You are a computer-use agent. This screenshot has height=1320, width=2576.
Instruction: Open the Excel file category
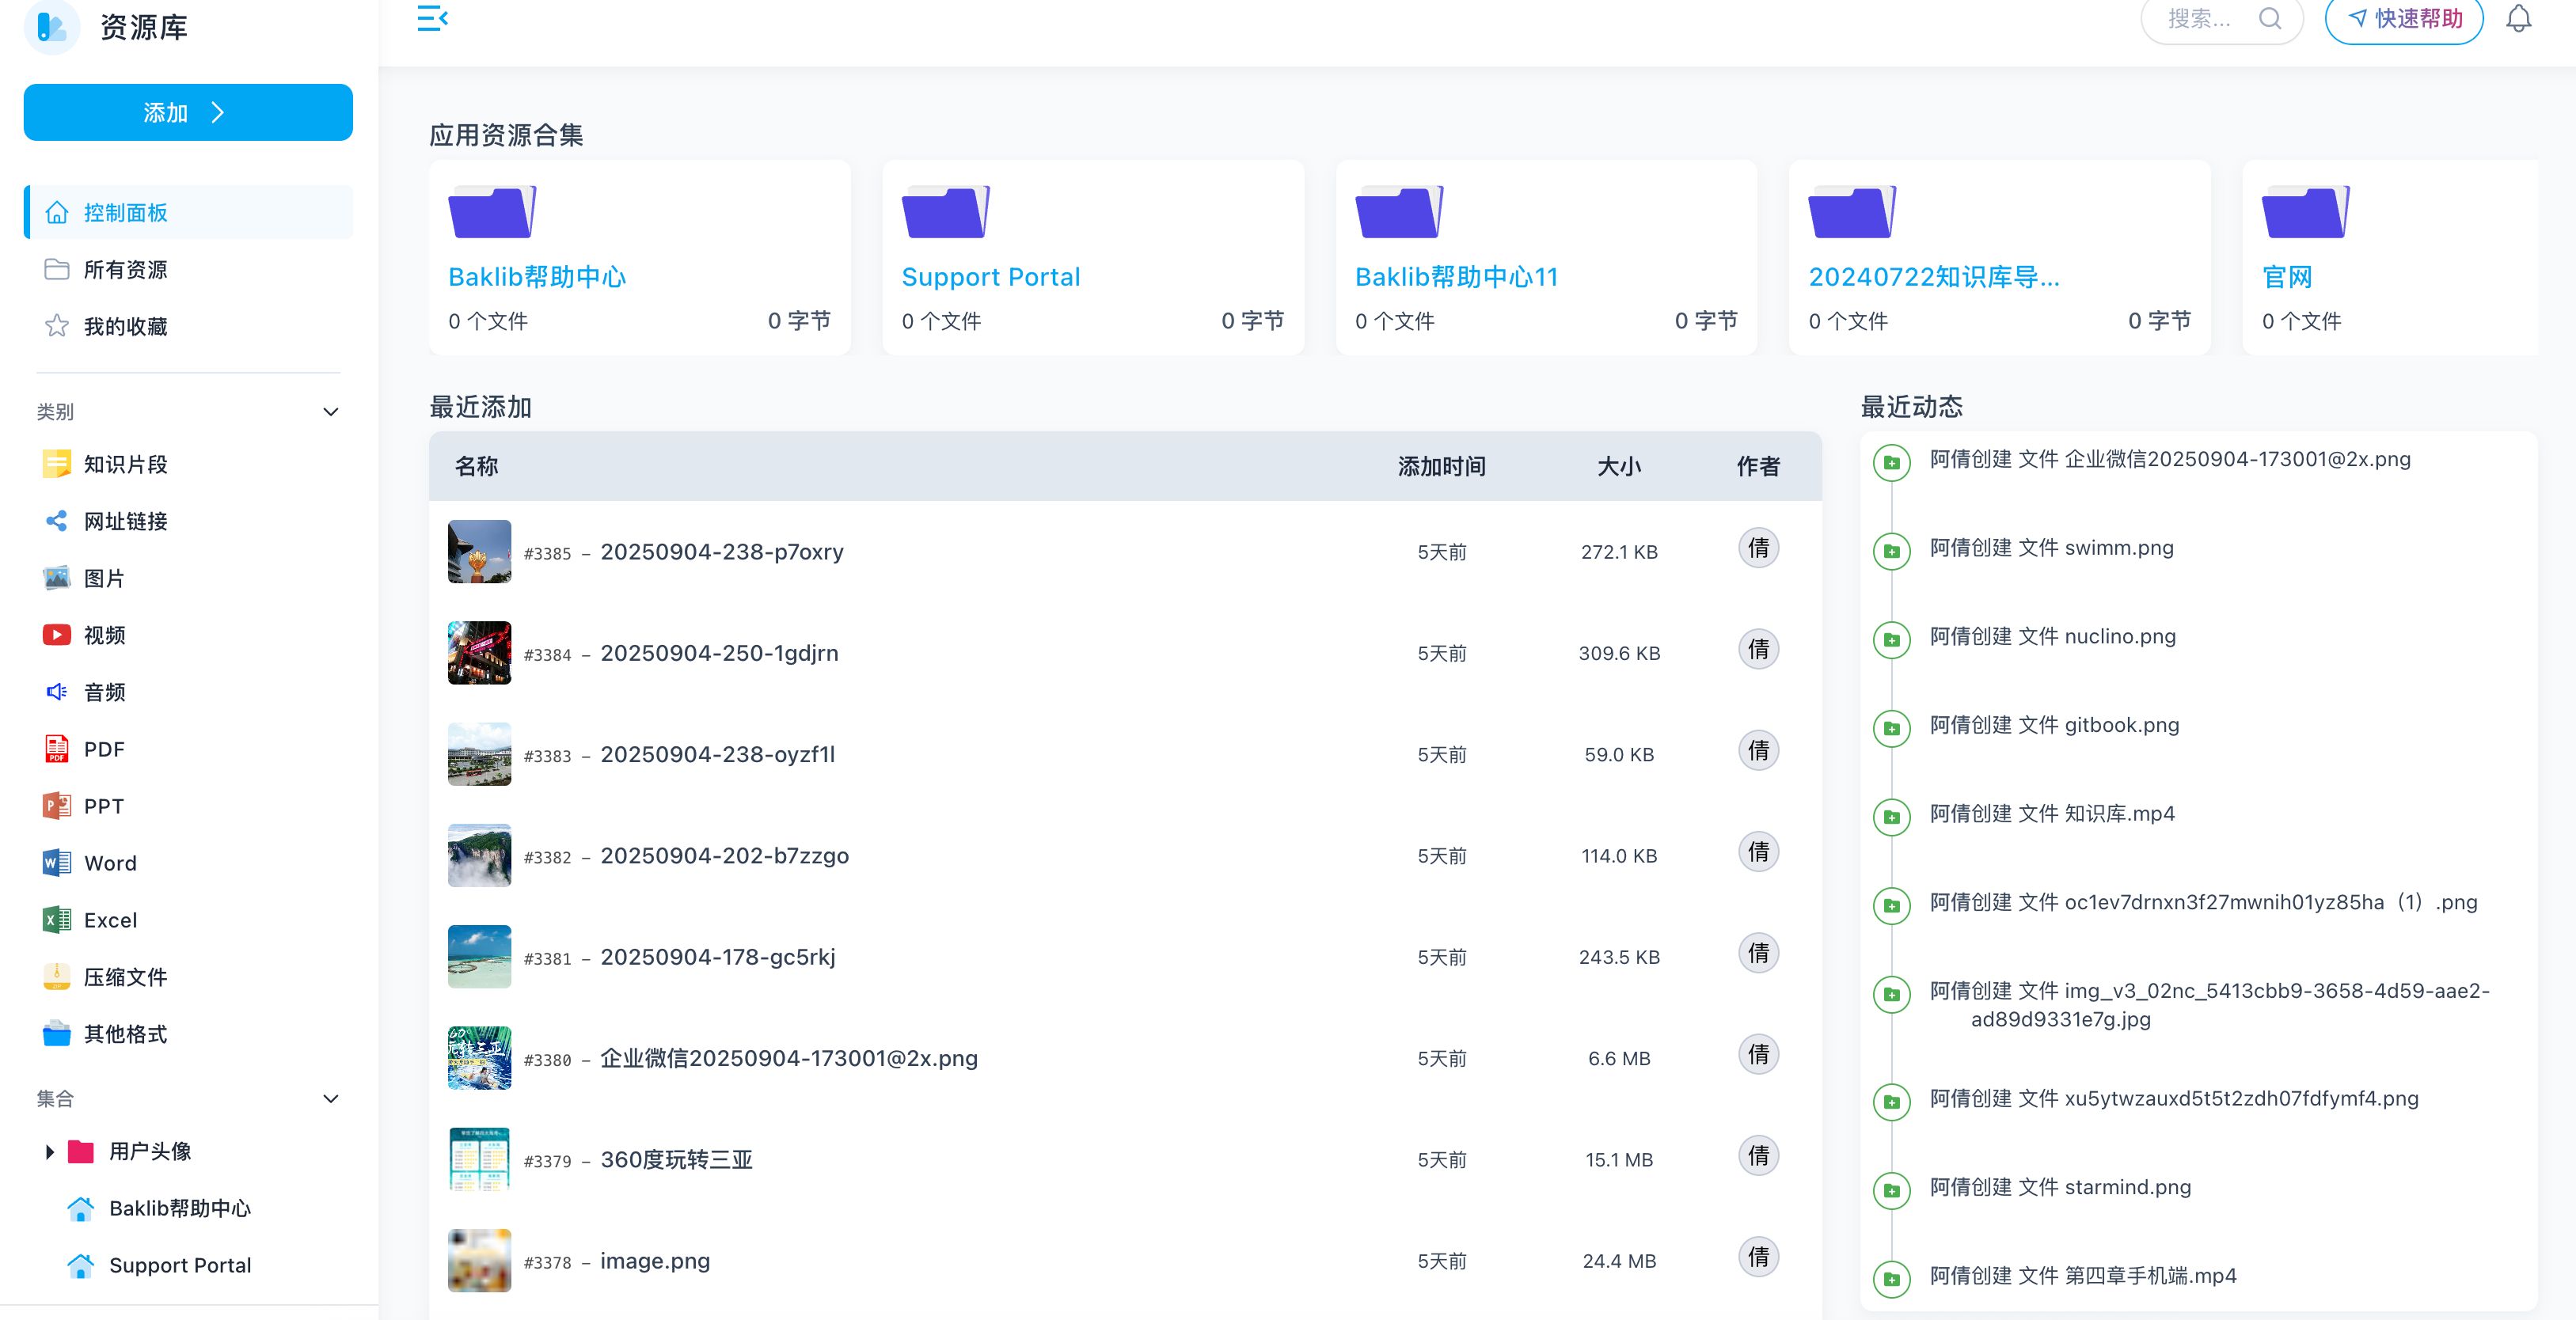tap(110, 920)
